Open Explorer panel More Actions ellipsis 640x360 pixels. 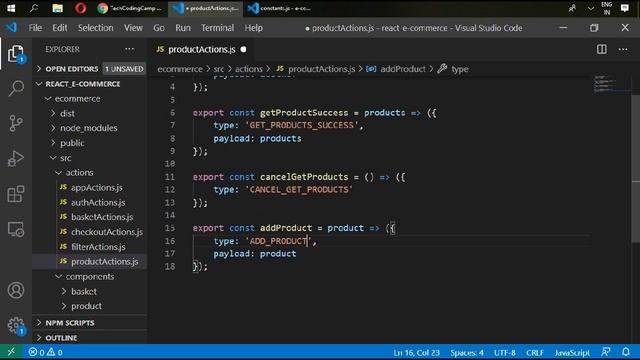129,49
